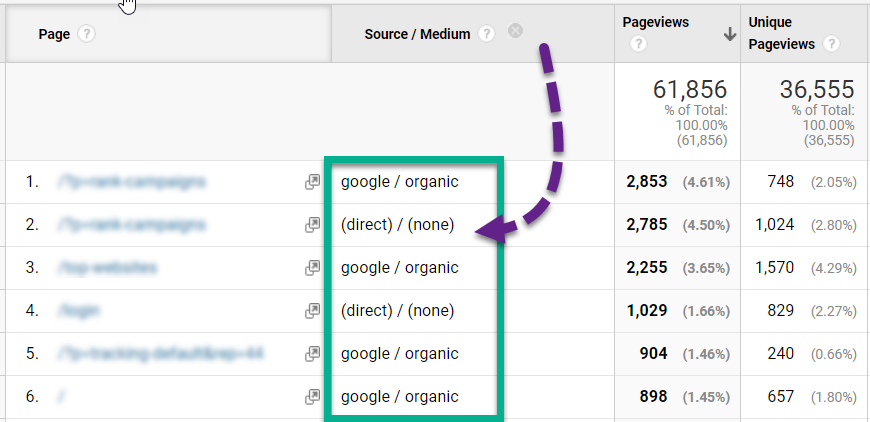Open the blurred page link in row 3
The height and width of the screenshot is (422, 870).
[107, 268]
